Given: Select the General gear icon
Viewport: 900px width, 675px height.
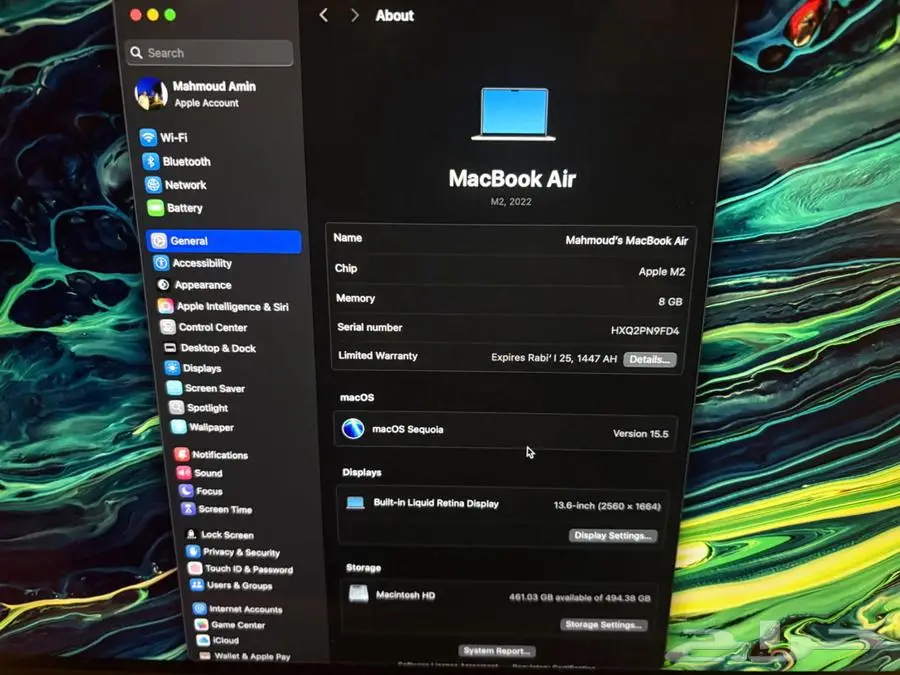Looking at the screenshot, I should [159, 241].
